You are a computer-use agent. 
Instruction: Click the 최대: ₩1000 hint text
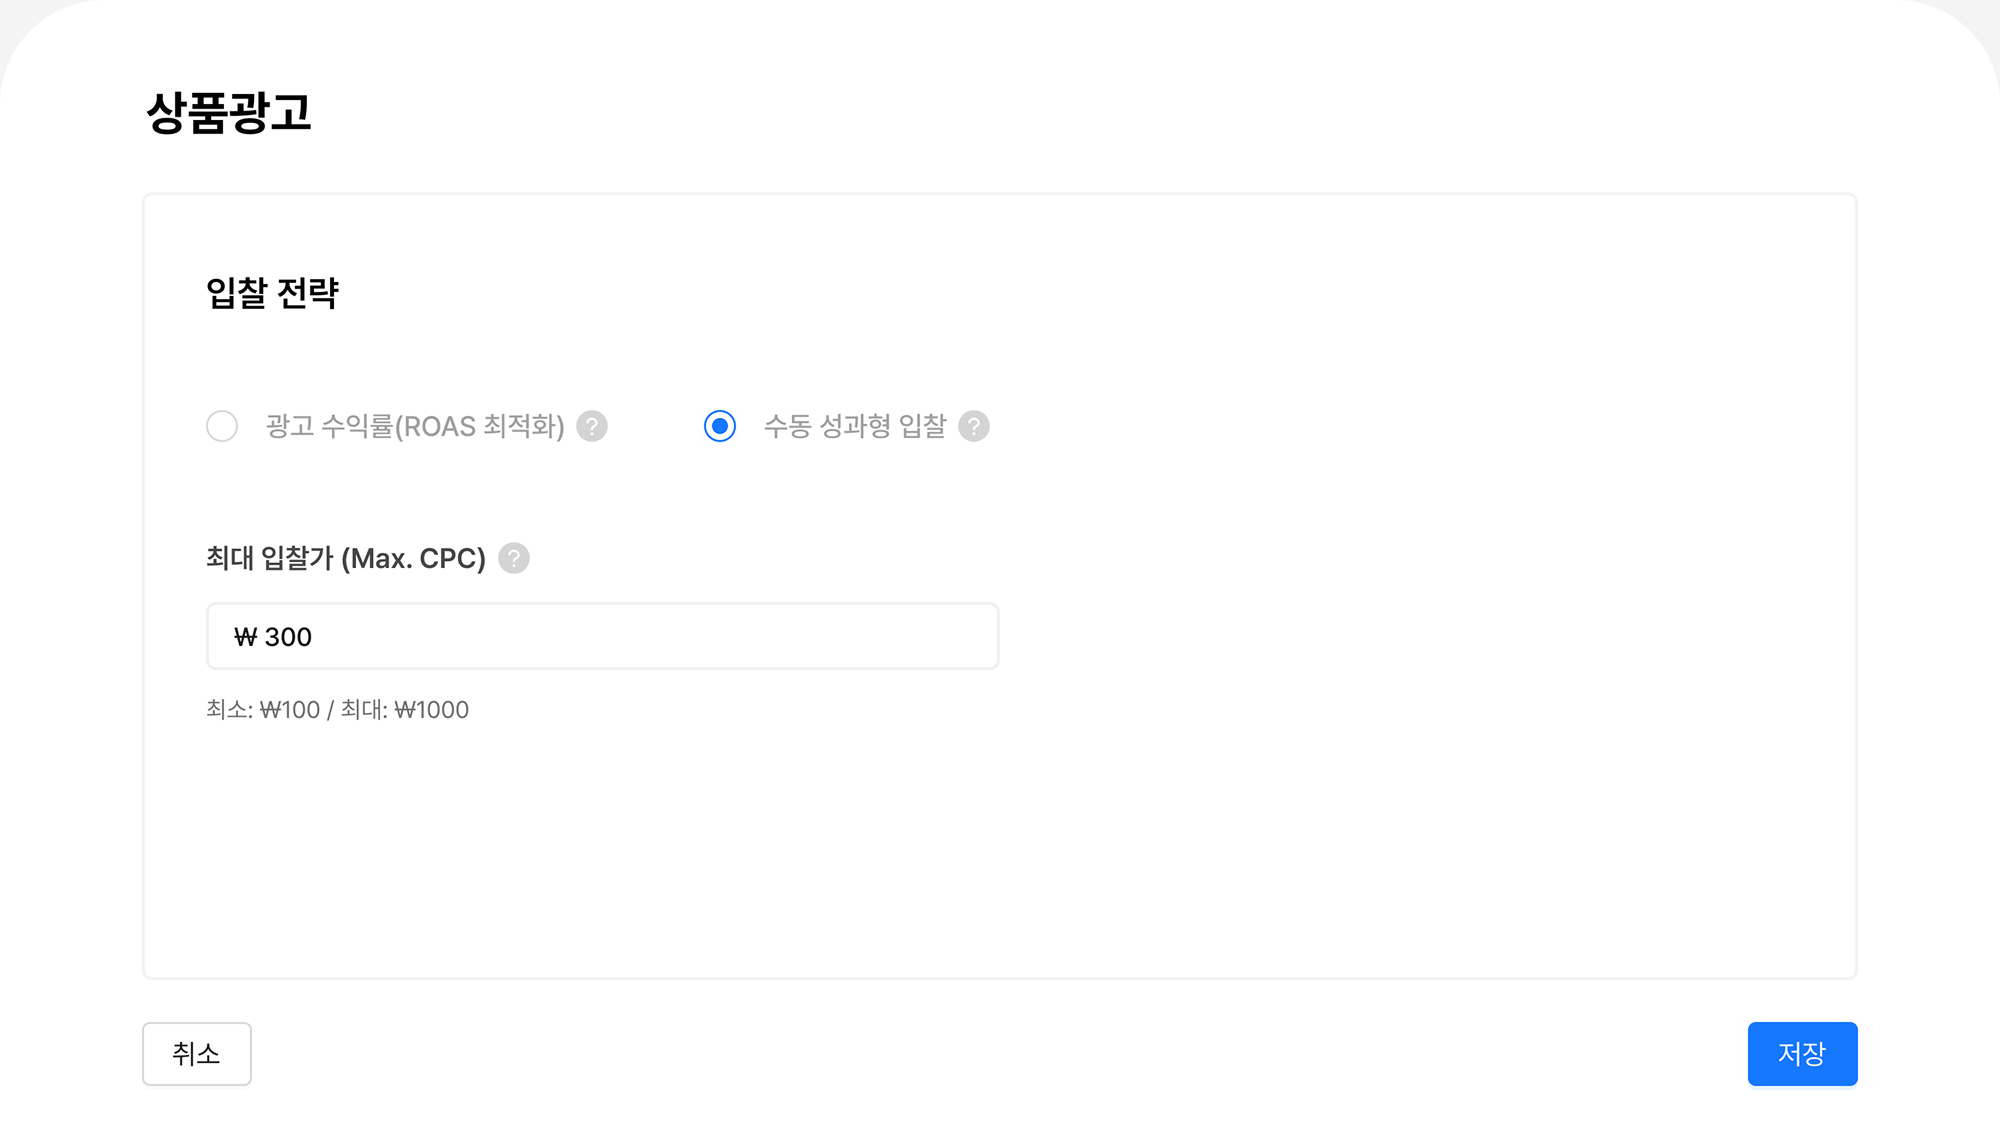point(405,710)
